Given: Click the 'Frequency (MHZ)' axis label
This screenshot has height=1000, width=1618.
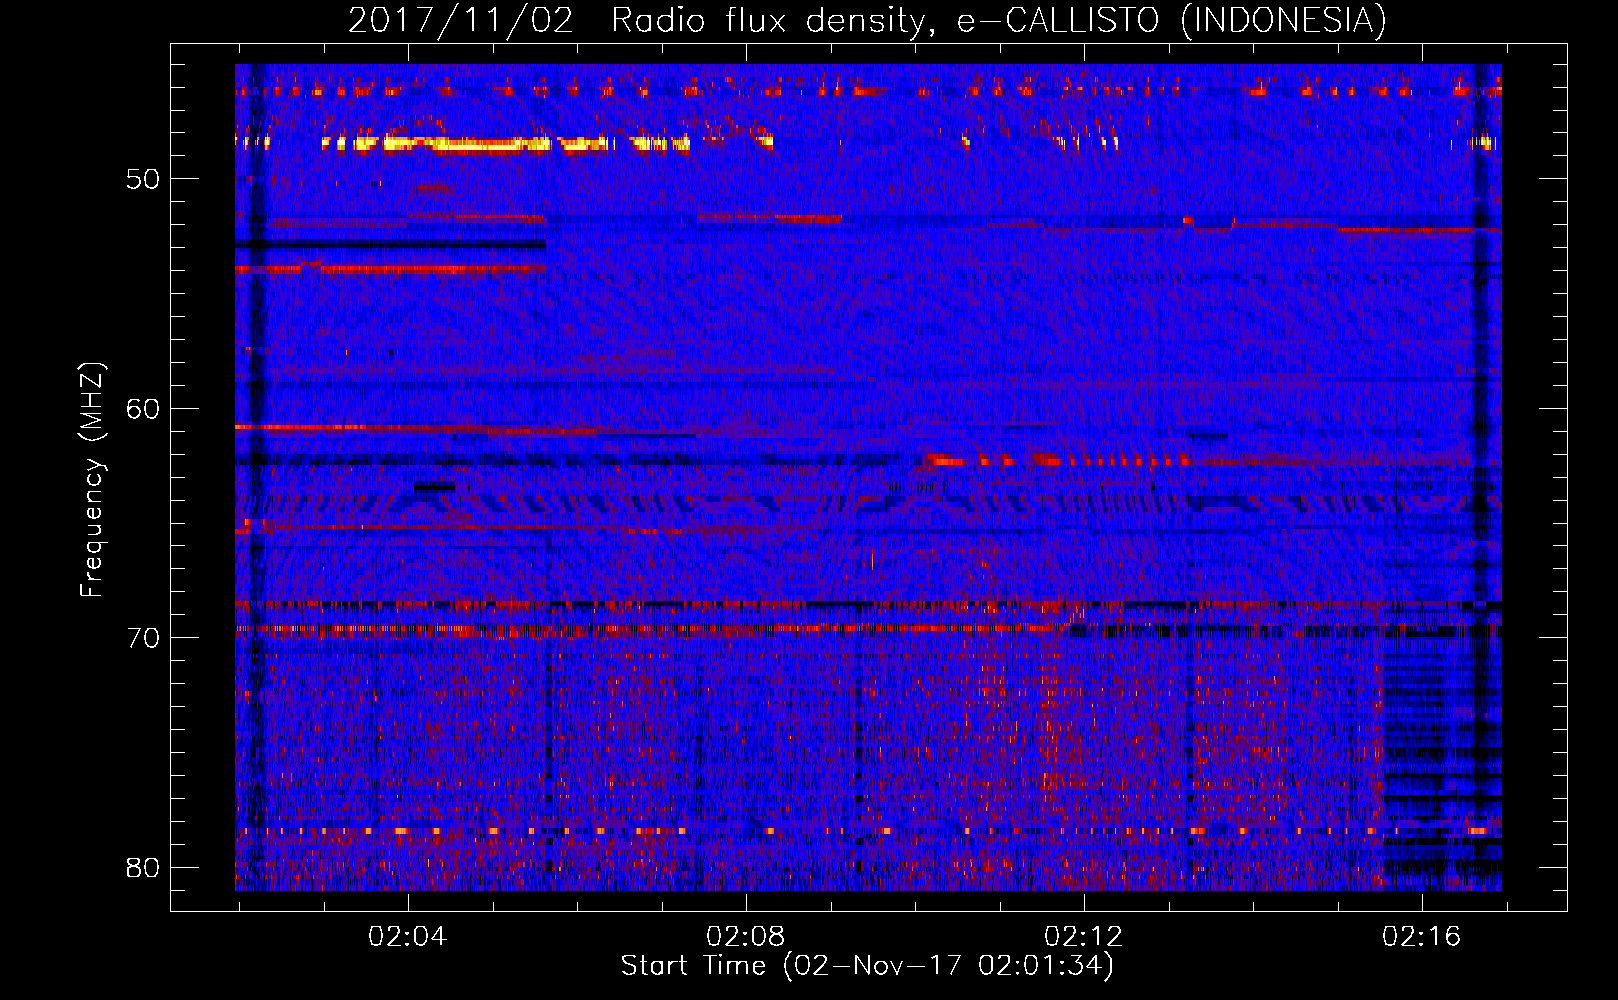Looking at the screenshot, I should tap(92, 480).
